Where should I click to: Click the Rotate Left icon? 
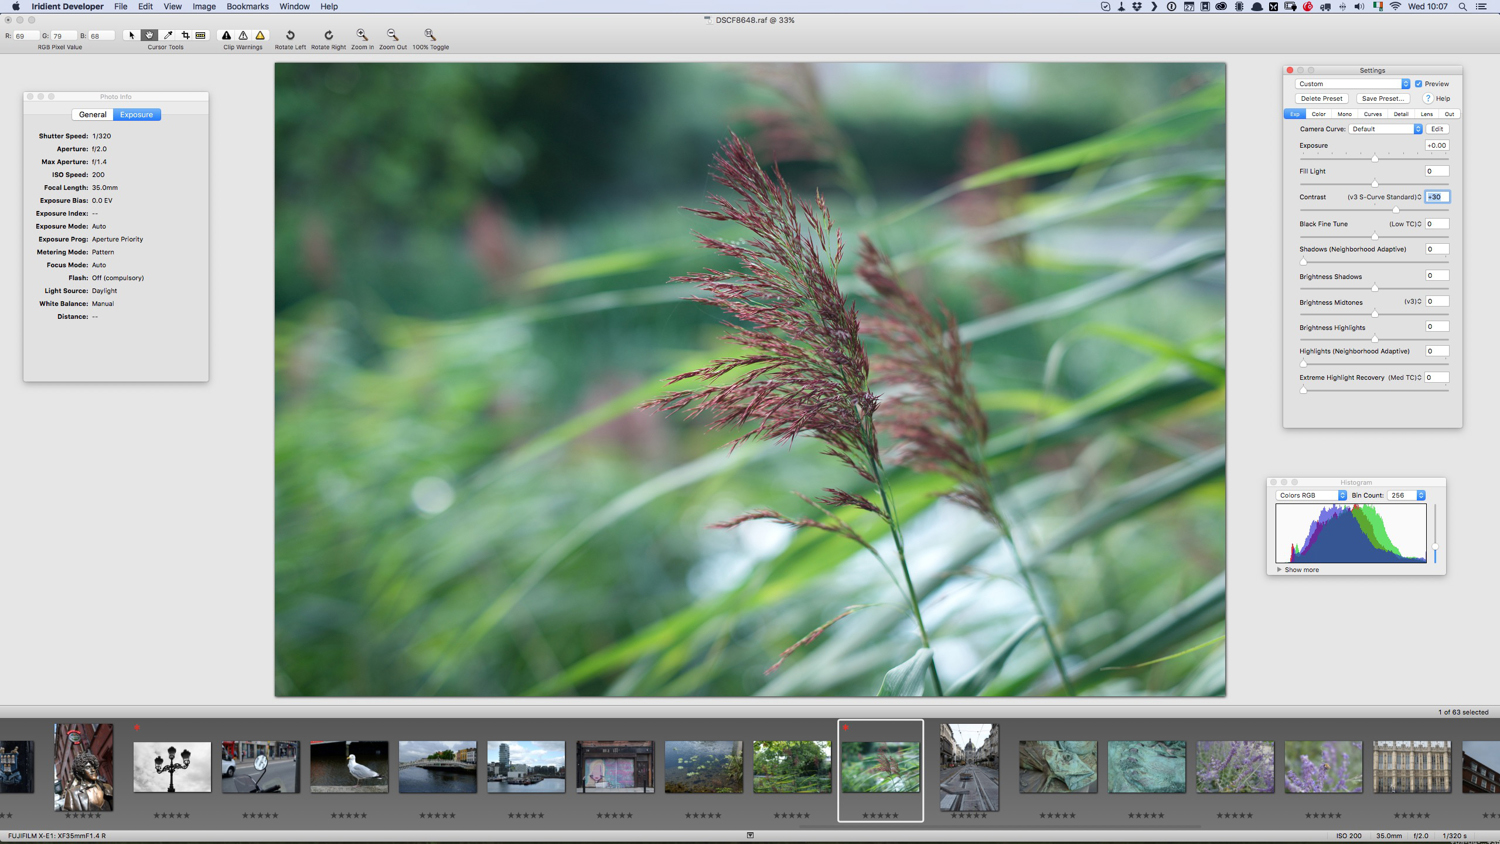pyautogui.click(x=290, y=35)
